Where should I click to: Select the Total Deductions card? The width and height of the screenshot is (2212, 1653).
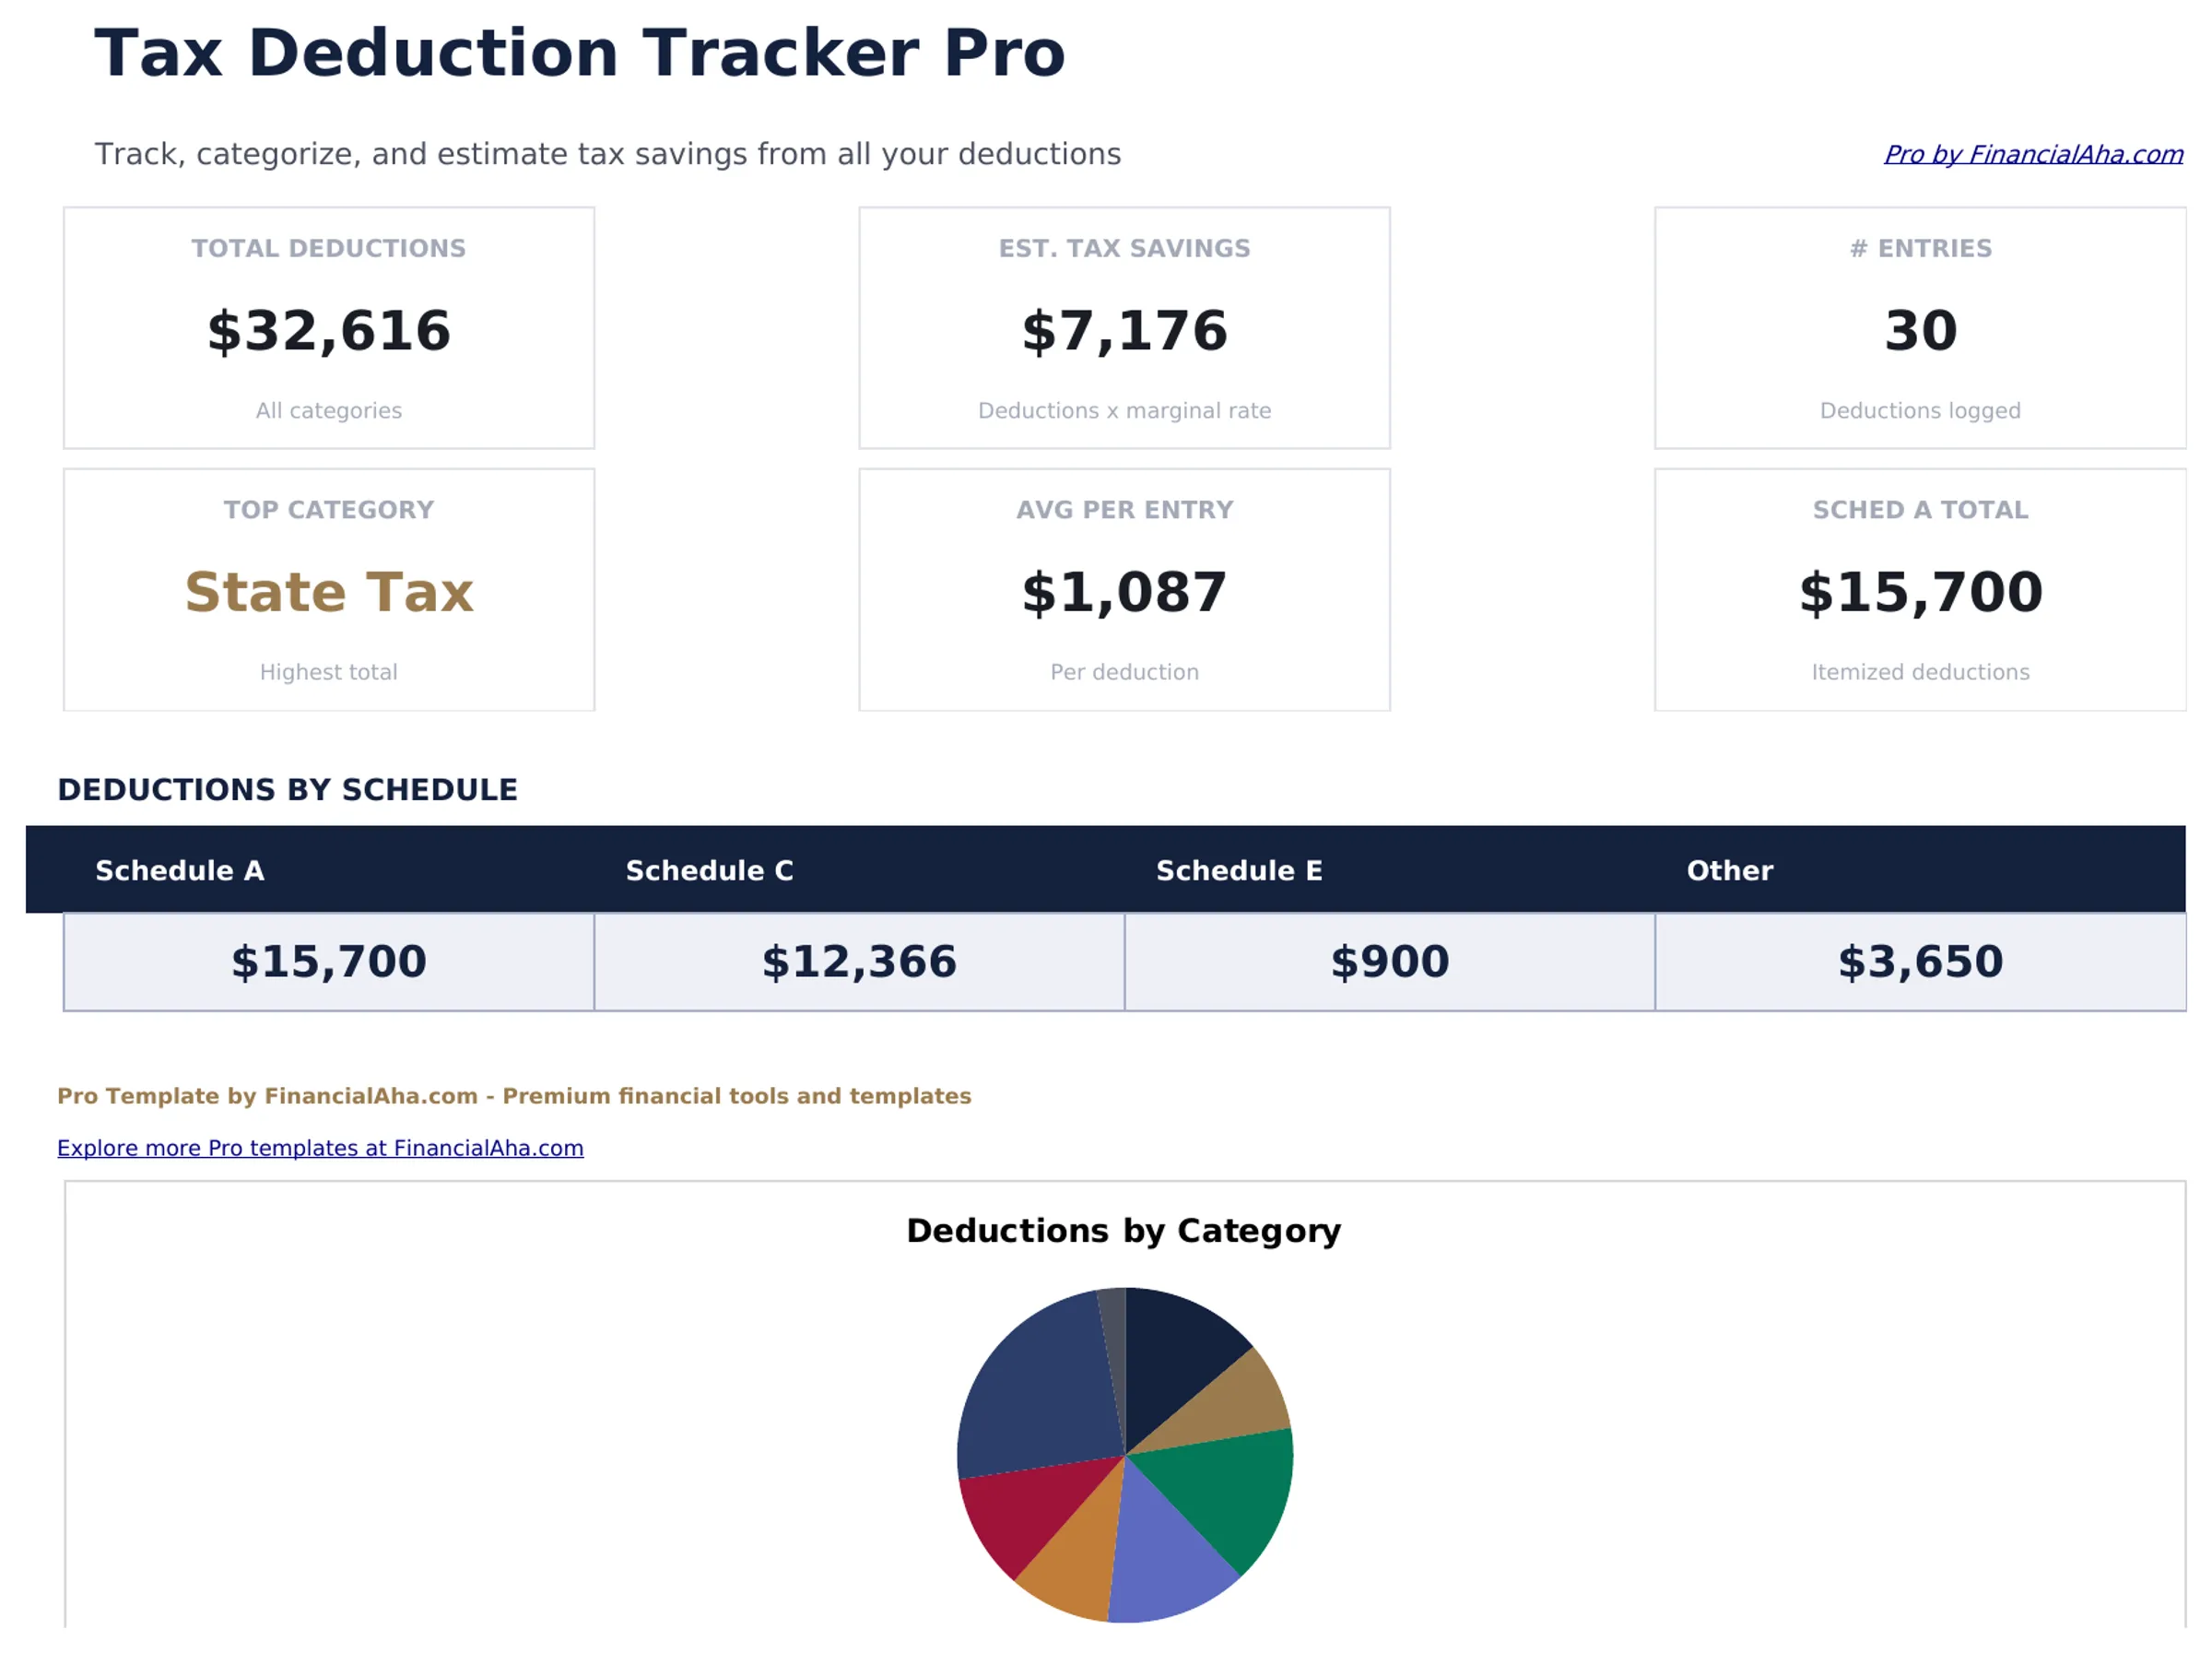tap(328, 327)
